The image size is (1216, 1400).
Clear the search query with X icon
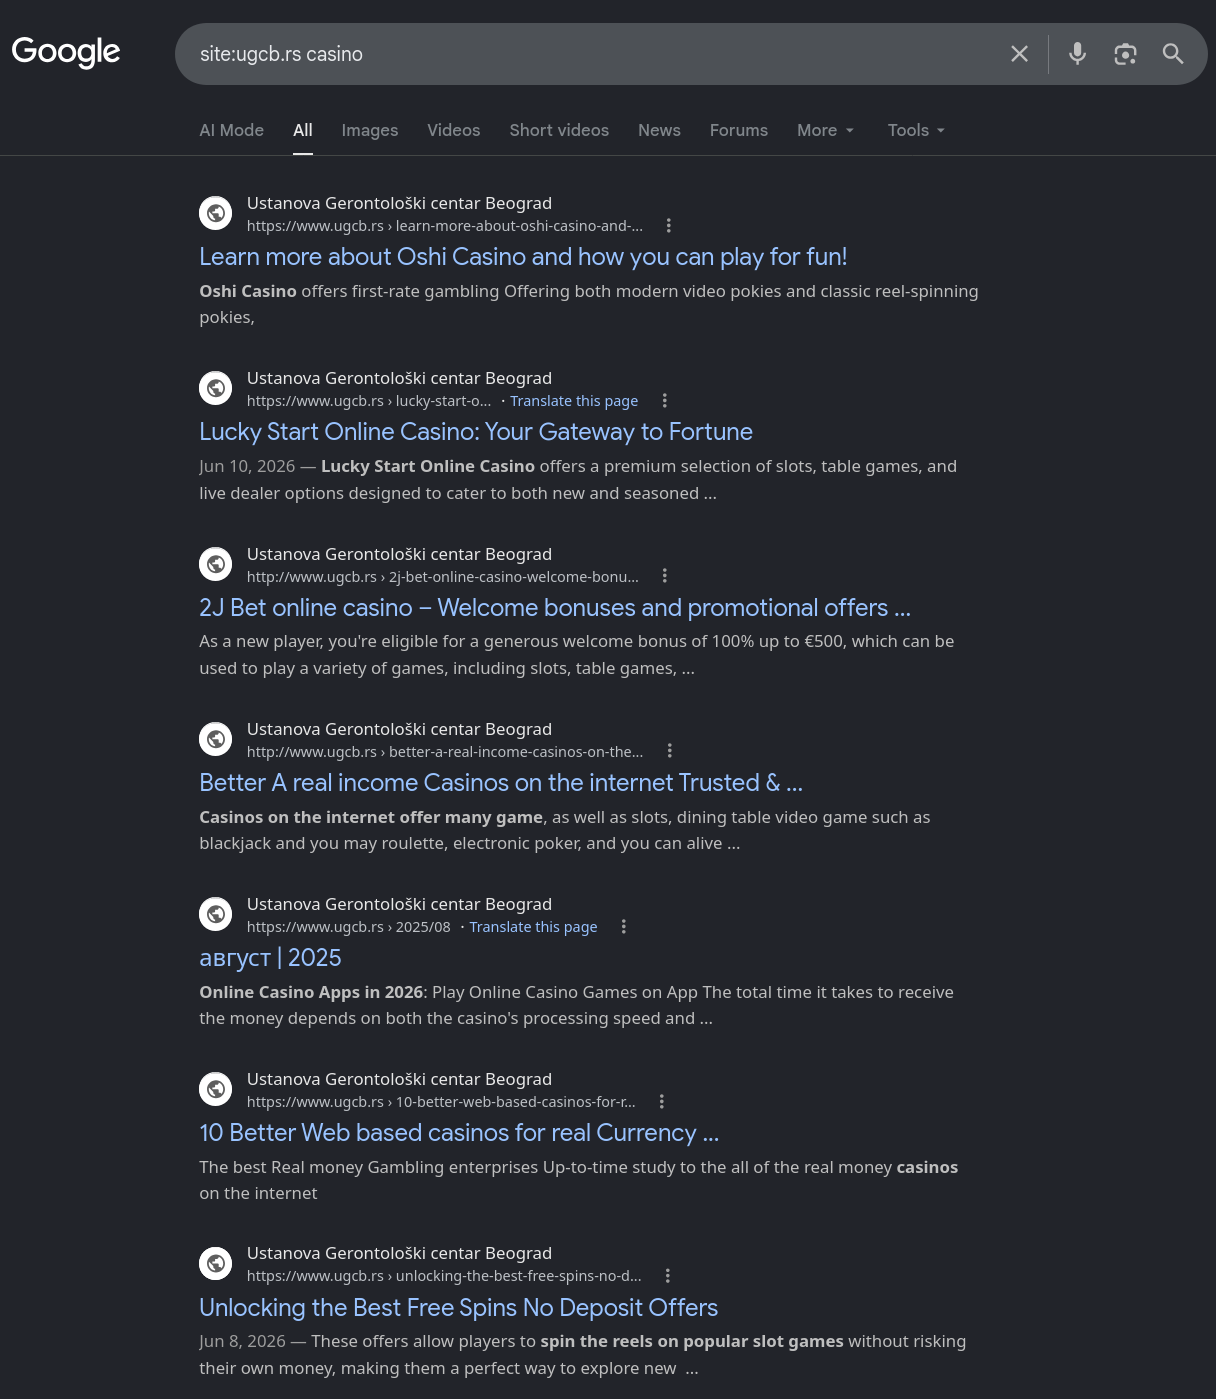point(1019,54)
